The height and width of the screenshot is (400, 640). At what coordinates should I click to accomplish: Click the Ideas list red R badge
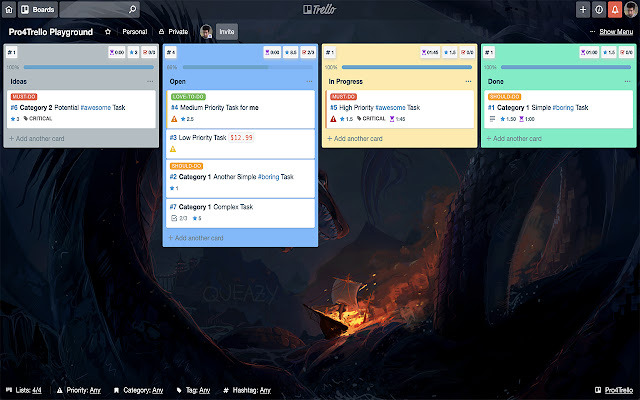pos(149,52)
